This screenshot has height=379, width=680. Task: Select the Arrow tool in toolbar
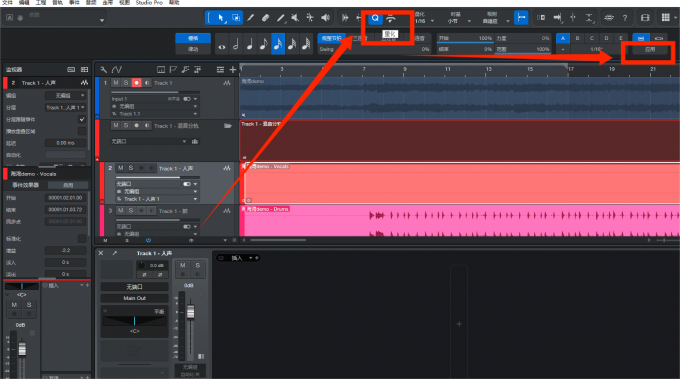pyautogui.click(x=221, y=18)
